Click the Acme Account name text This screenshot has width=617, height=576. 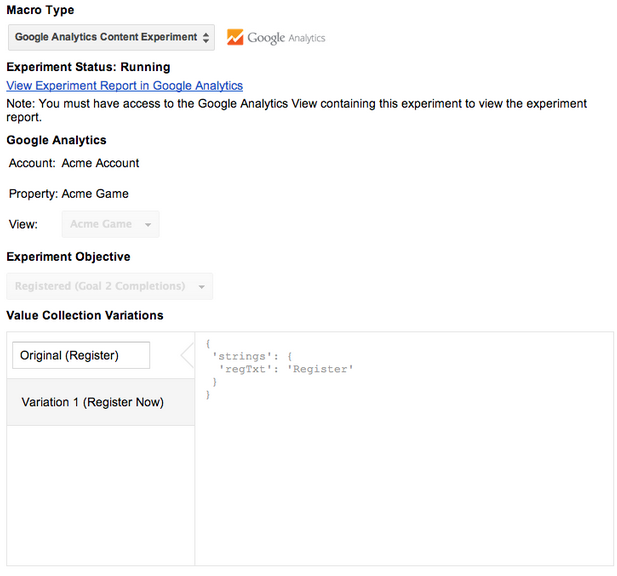100,163
